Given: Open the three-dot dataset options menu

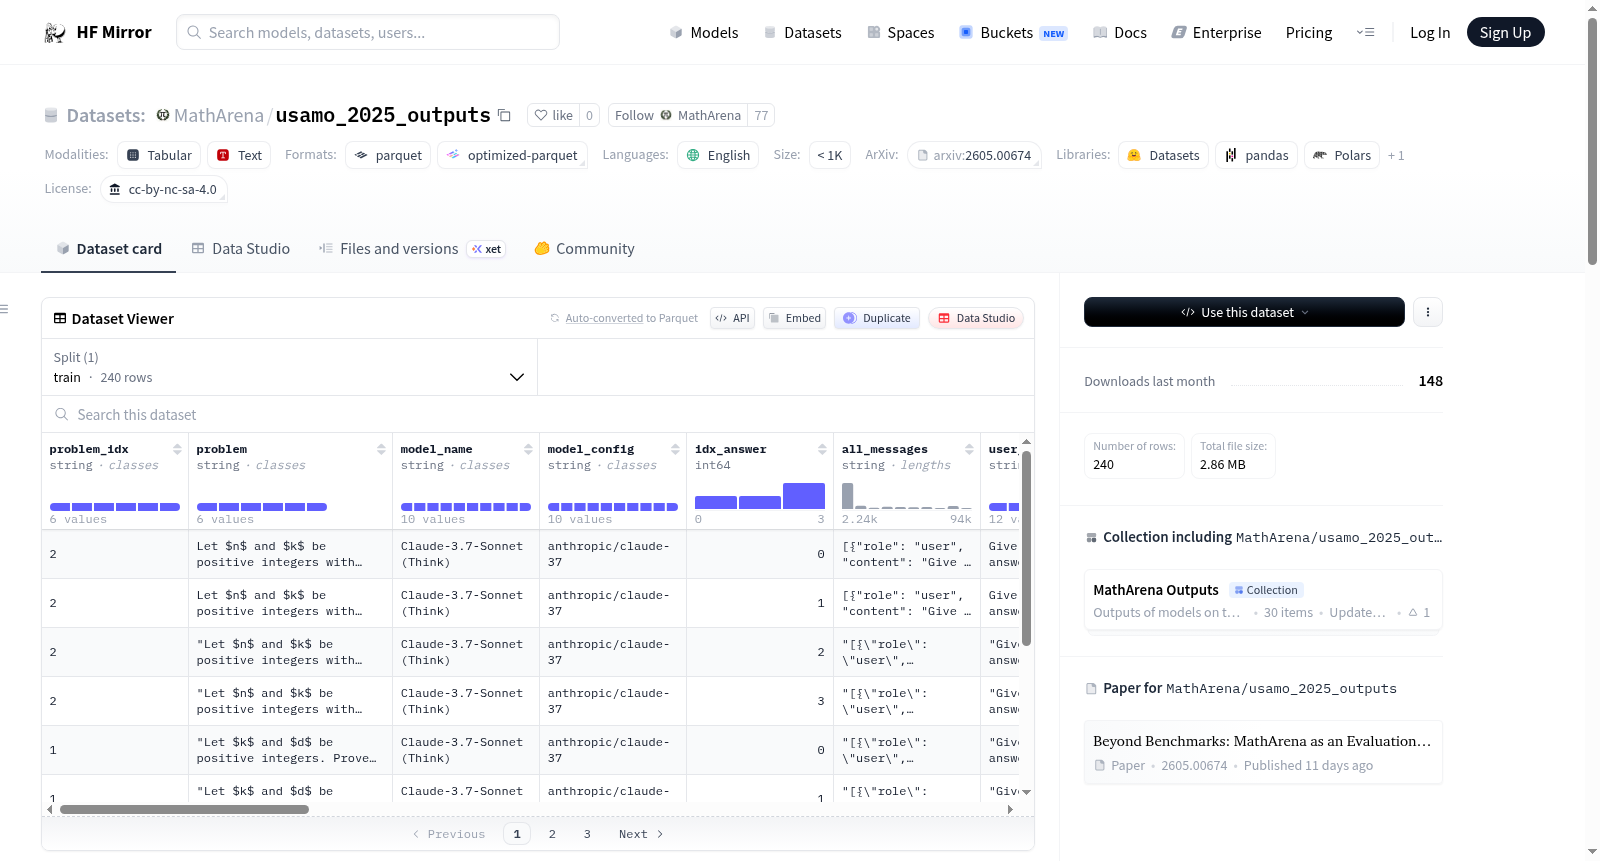Looking at the screenshot, I should (x=1427, y=312).
